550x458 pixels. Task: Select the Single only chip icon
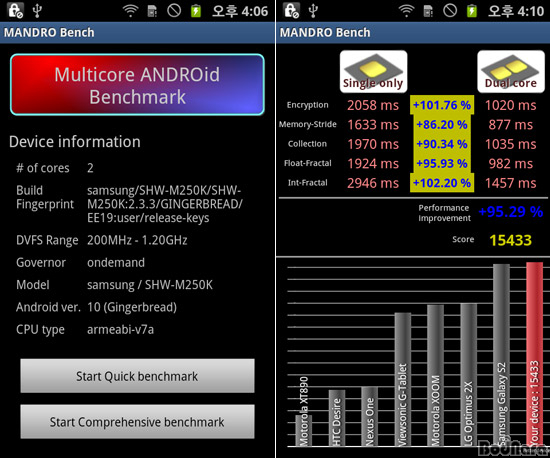pos(373,72)
